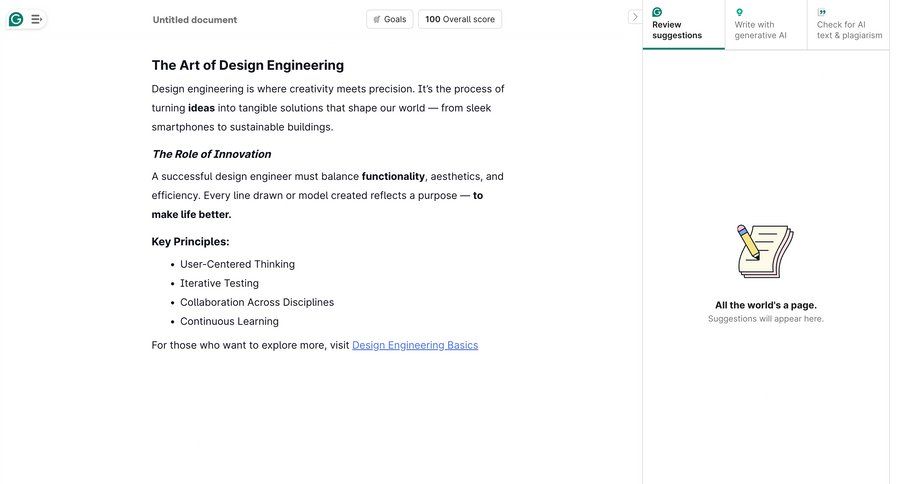
Task: Click the bullet Iterative Testing
Action: 219,283
